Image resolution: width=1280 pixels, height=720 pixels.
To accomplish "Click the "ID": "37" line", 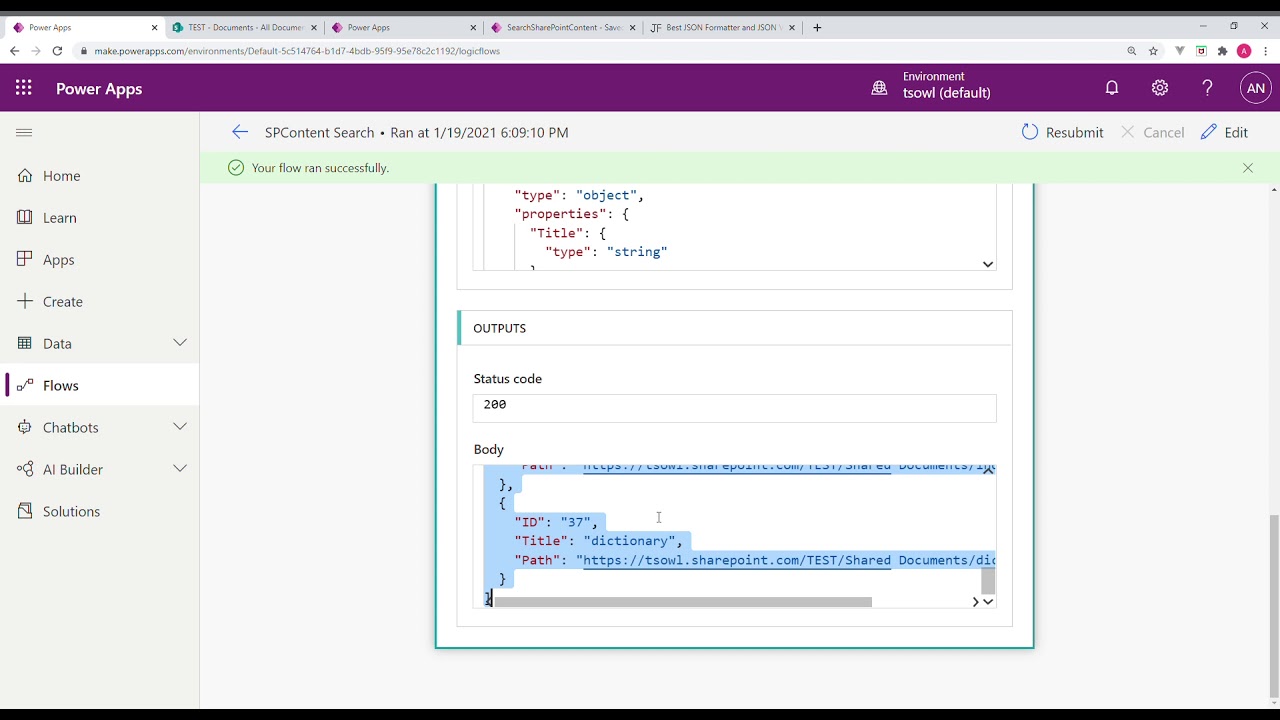I will (556, 522).
